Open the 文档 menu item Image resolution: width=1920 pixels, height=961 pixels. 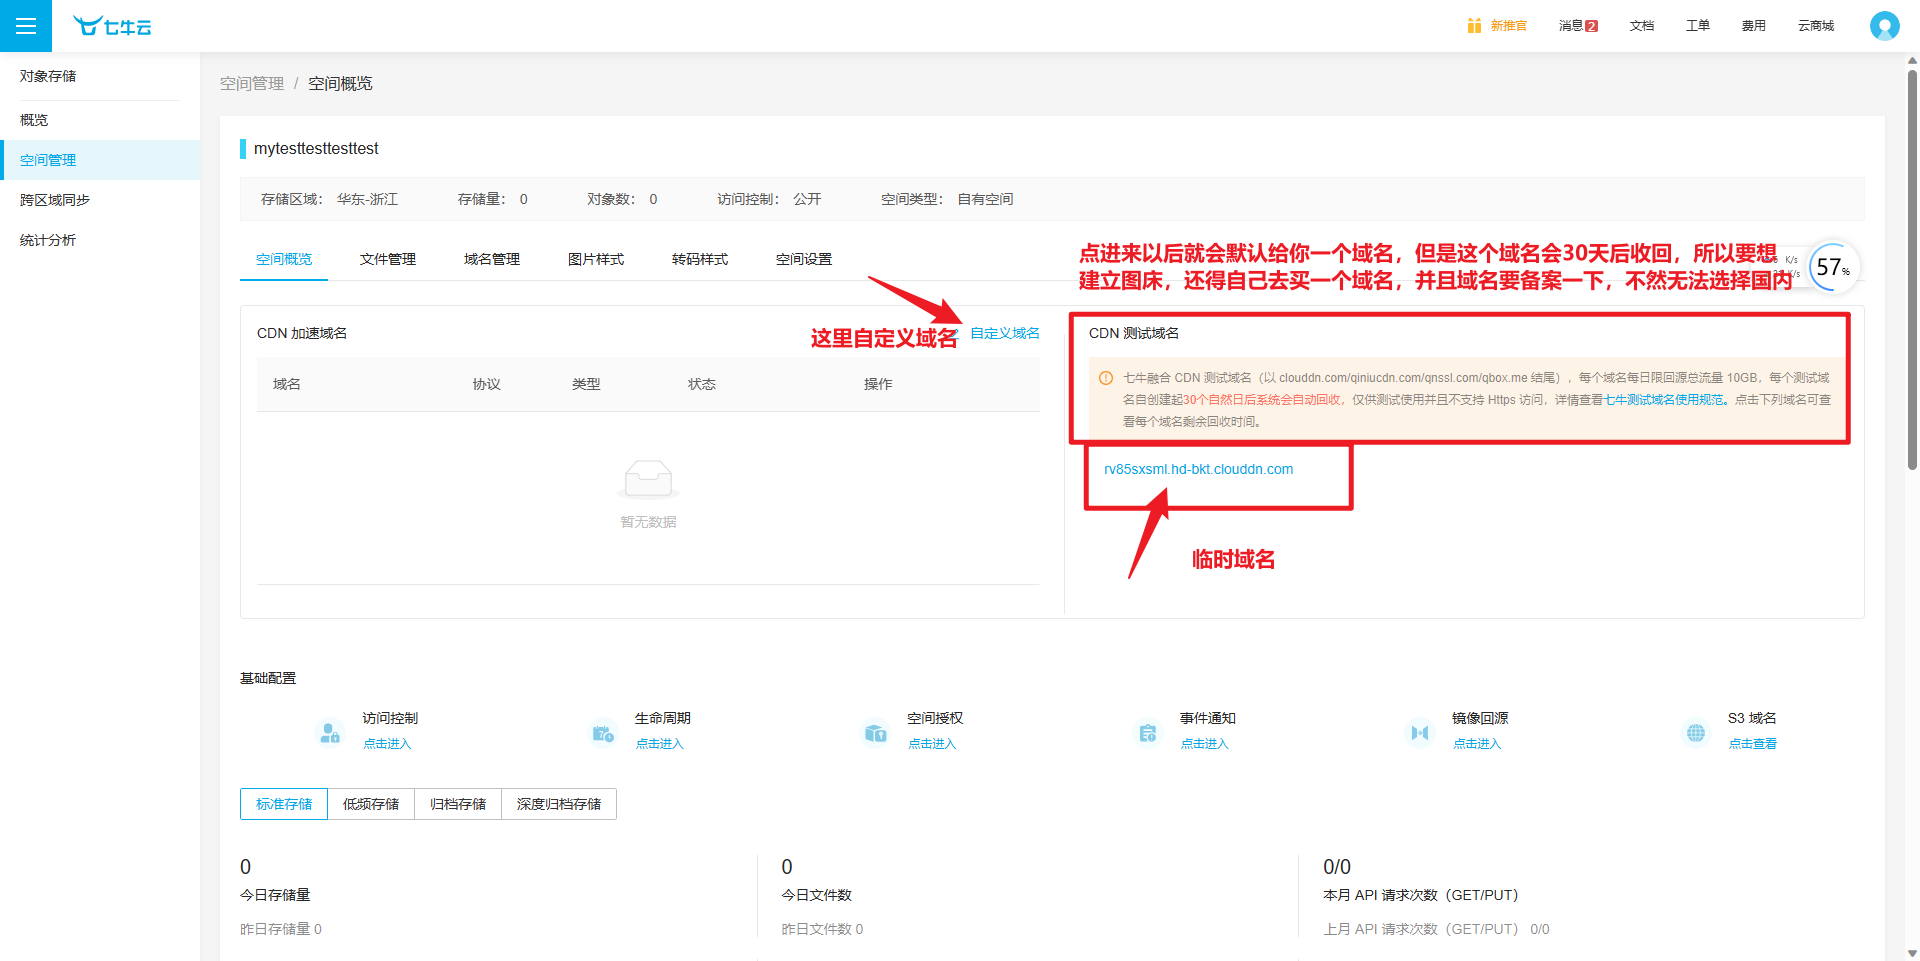coord(1642,26)
